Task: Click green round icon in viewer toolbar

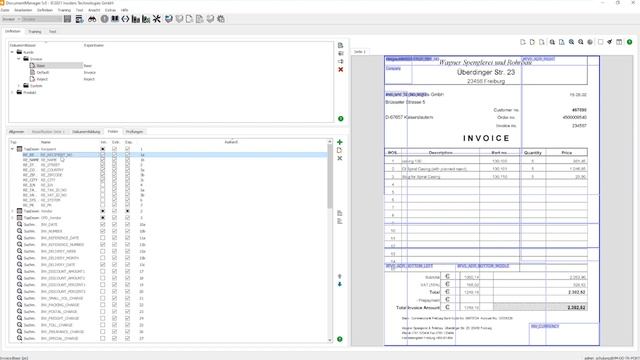Action: coord(629,42)
